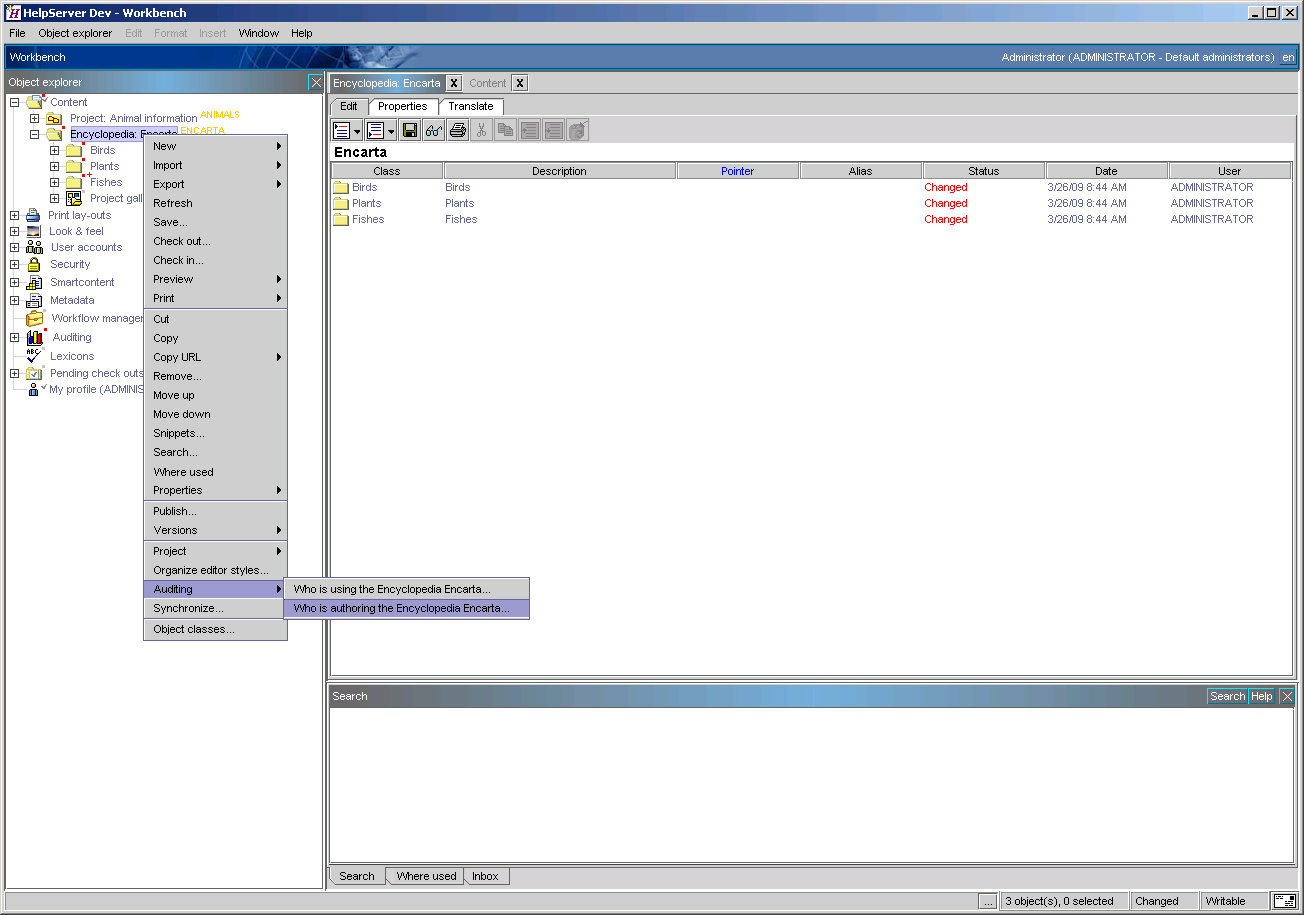Click the Security padlock icon

pos(33,264)
